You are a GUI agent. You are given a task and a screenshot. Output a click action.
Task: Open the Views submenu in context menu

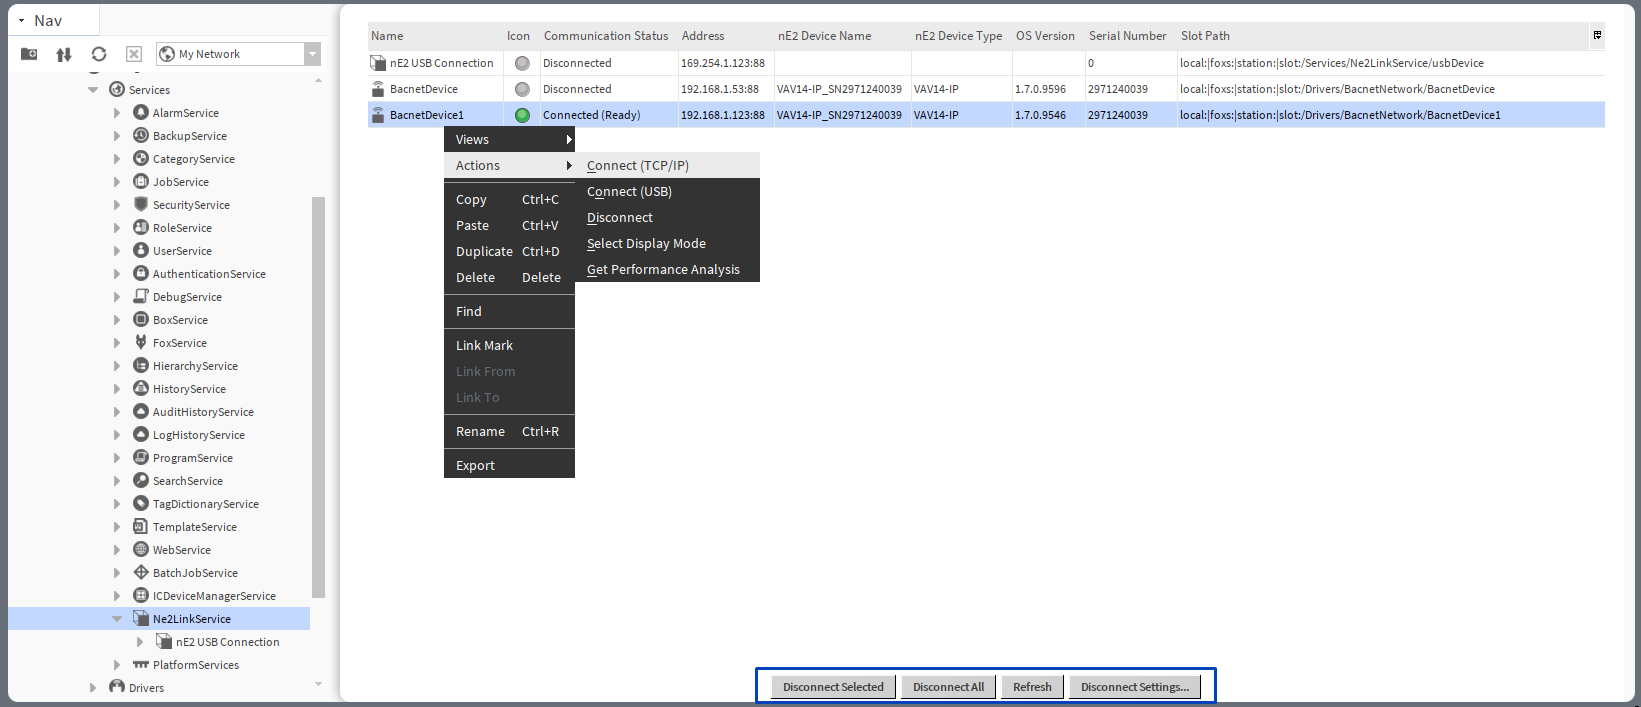(509, 140)
